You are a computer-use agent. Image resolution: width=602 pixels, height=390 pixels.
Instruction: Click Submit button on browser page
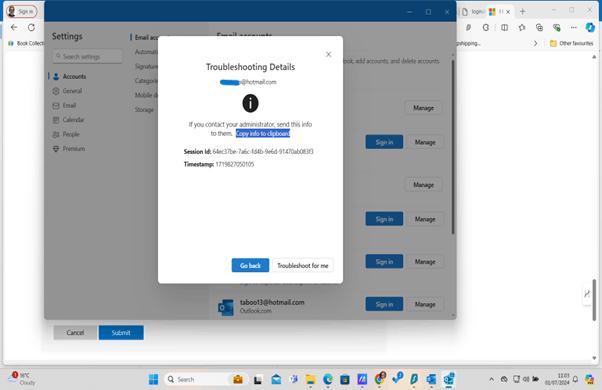click(121, 332)
